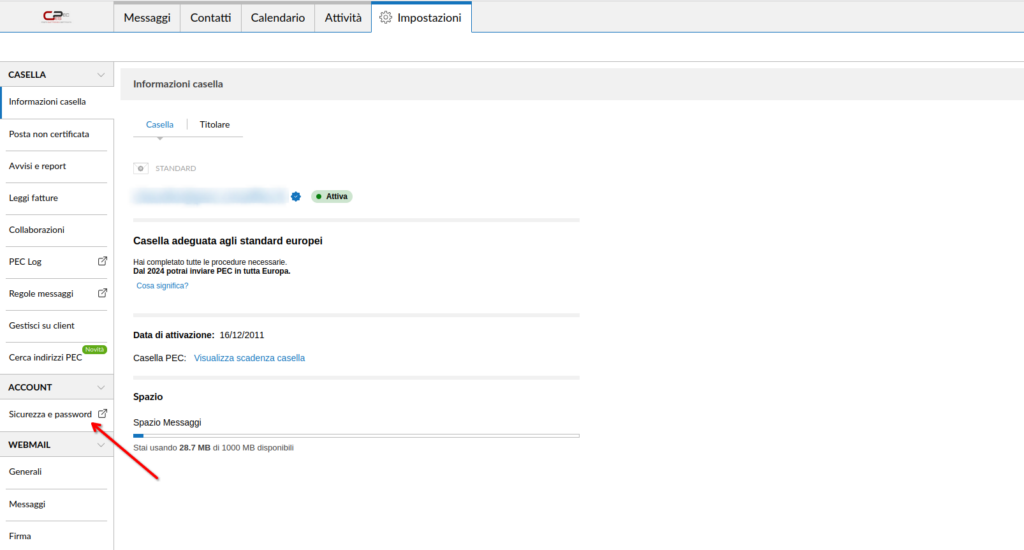1024x550 pixels.
Task: Click the Spazio Messaggi usage bar
Action: pos(356,436)
